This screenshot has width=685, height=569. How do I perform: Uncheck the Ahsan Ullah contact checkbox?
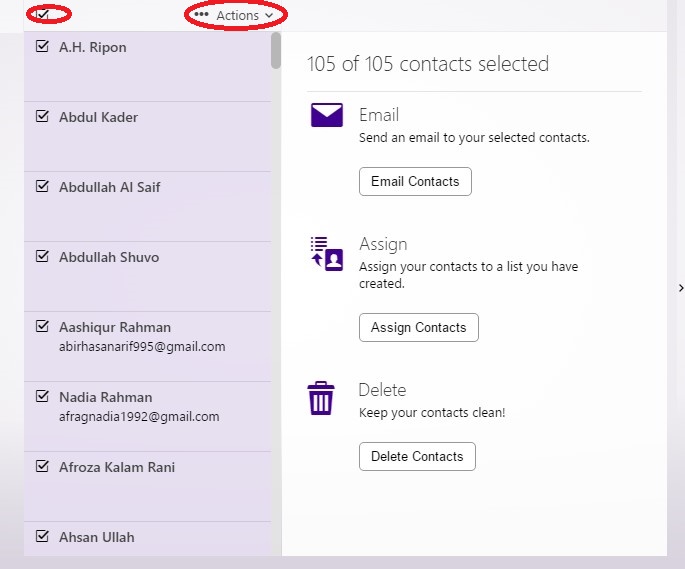coord(42,536)
